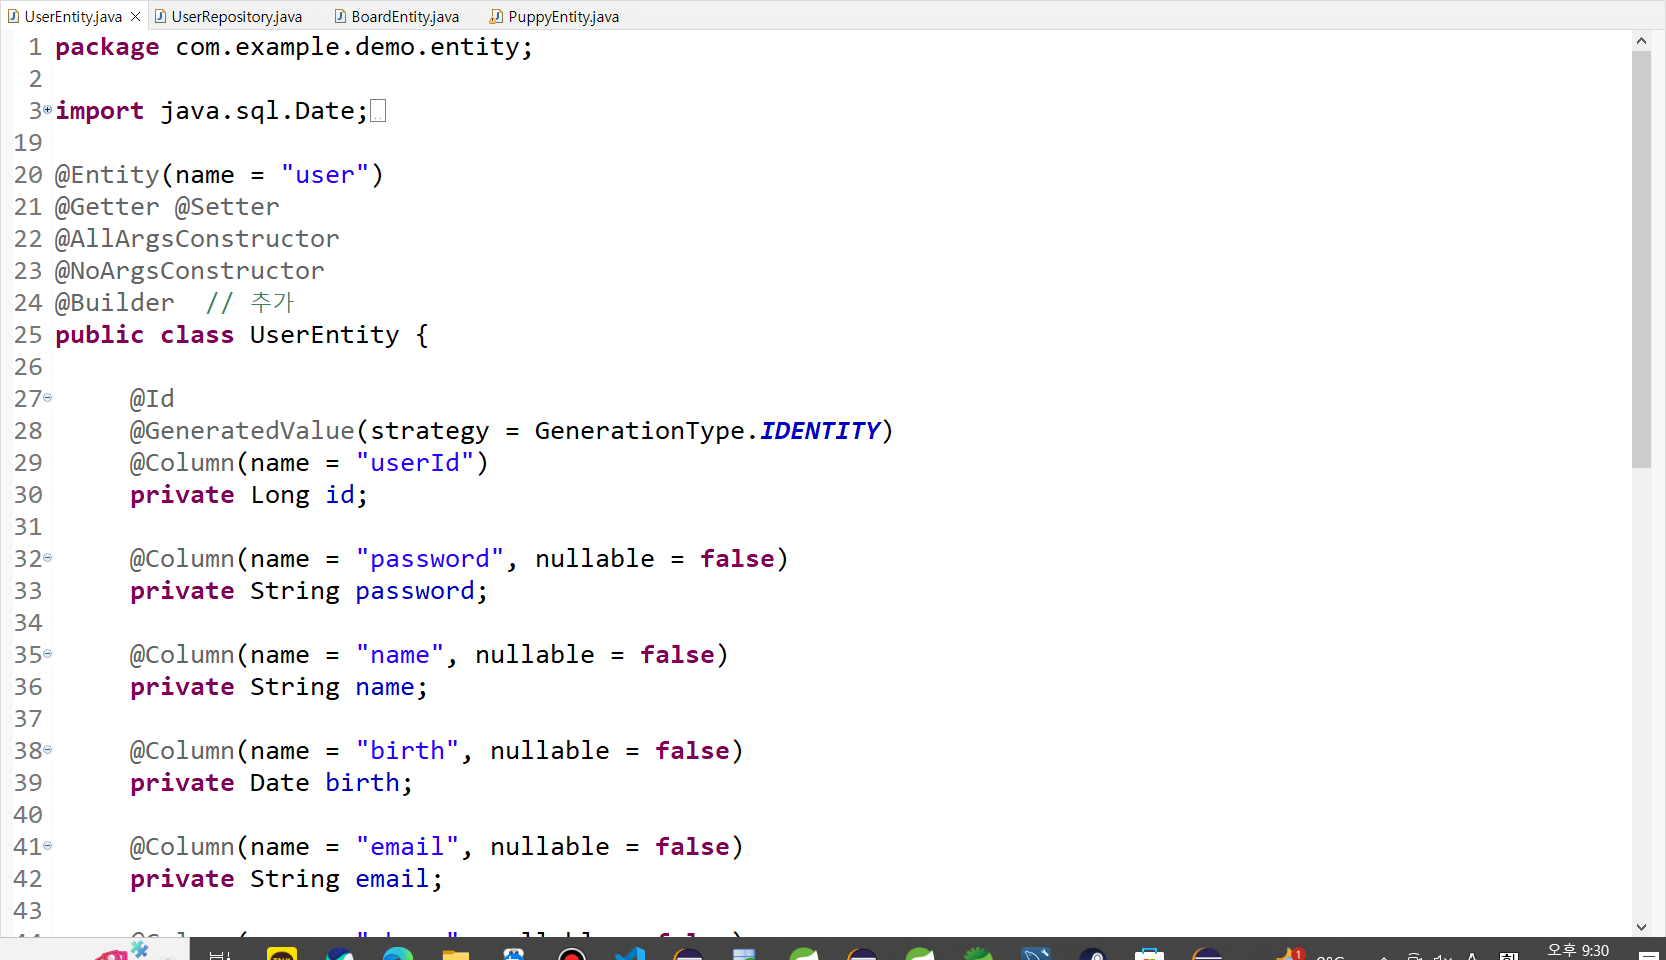
Task: Click the name field on line 36
Action: tap(385, 687)
